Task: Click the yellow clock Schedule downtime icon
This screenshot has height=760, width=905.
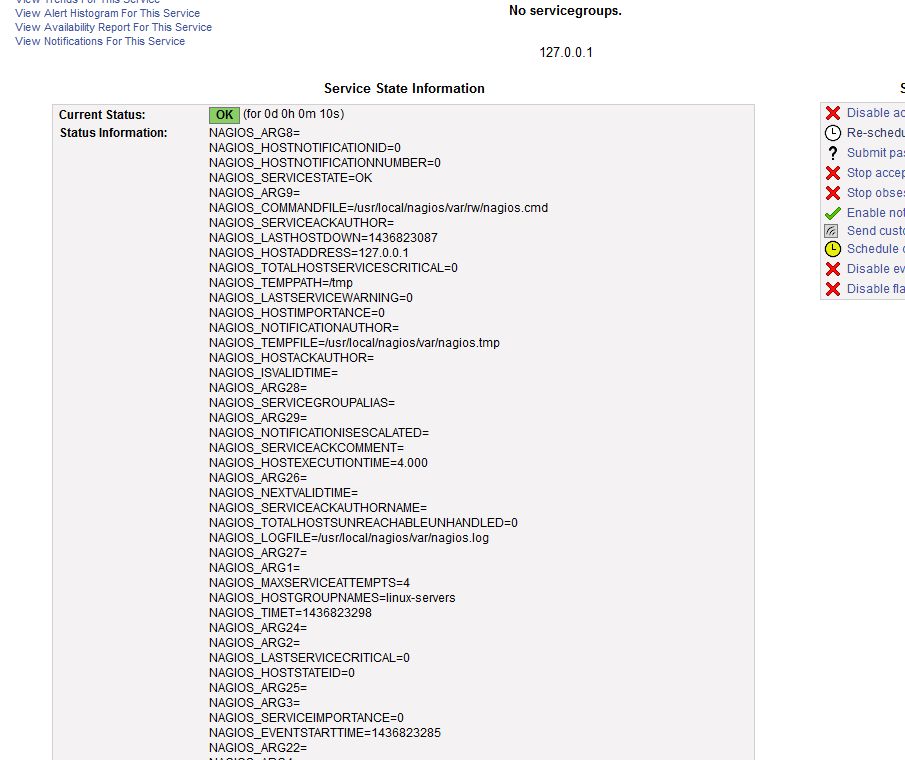Action: (832, 249)
